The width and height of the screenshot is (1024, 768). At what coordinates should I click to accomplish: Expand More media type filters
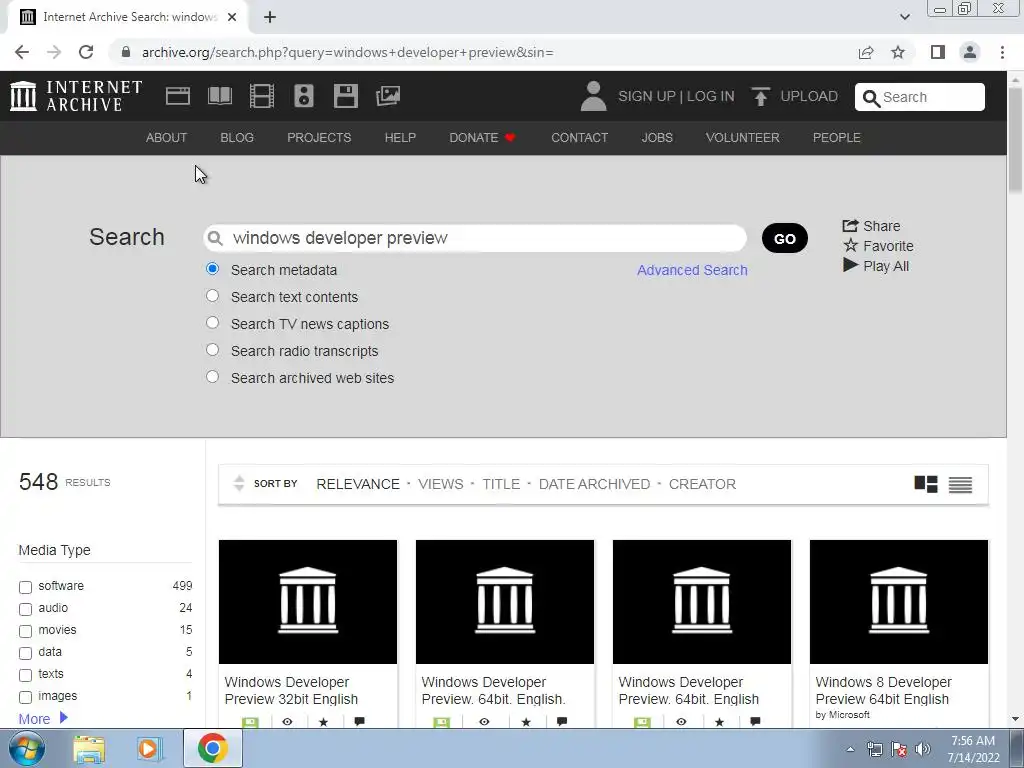[x=43, y=718]
